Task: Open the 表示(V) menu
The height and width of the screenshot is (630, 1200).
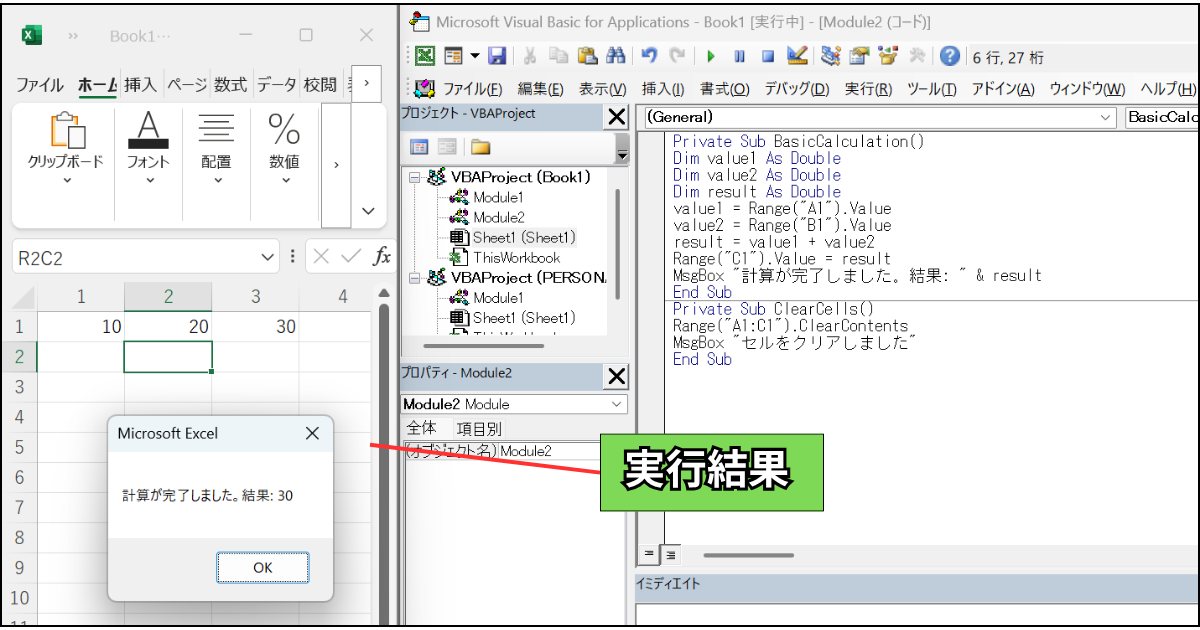Action: tap(603, 89)
